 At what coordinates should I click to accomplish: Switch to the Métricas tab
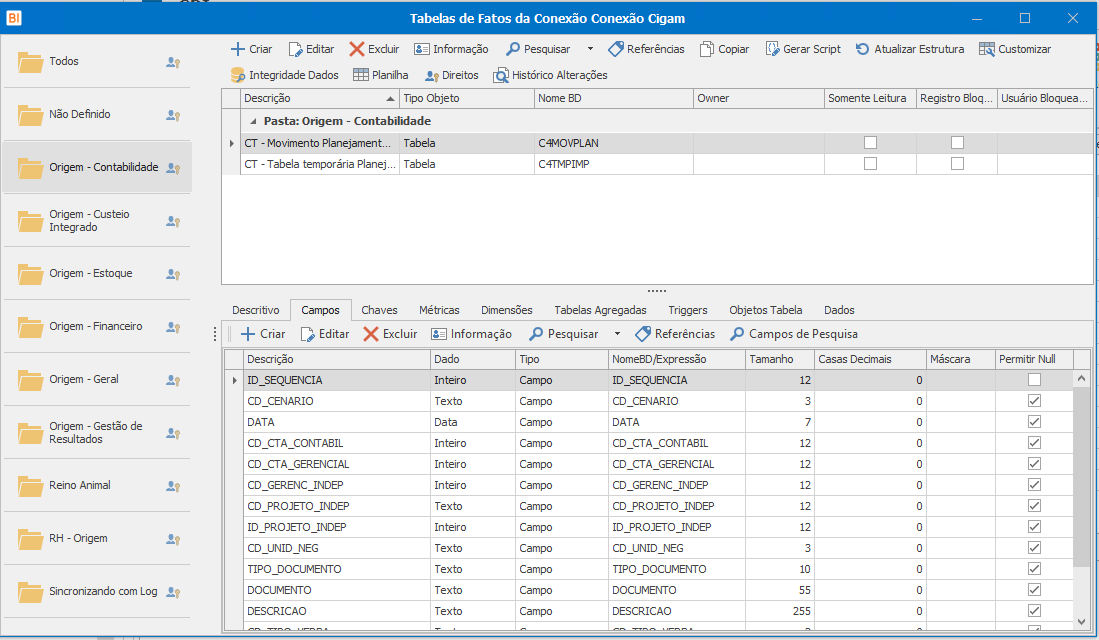[439, 310]
